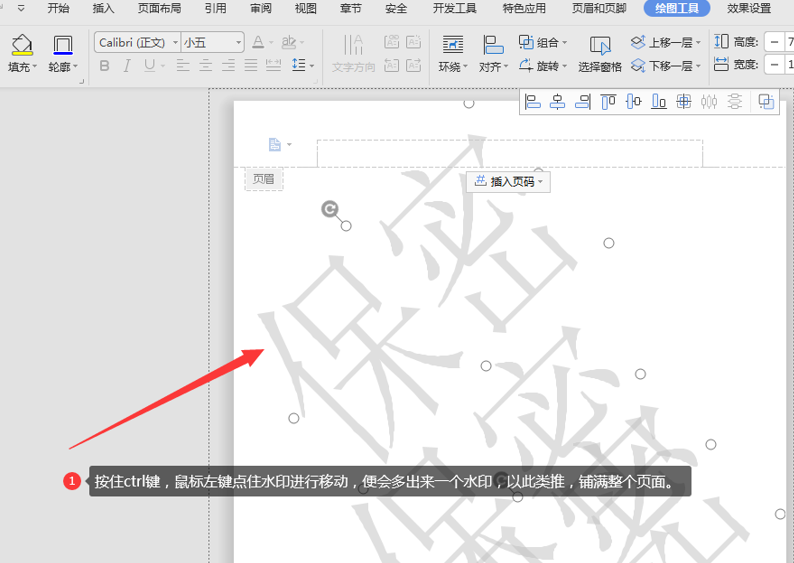Viewport: 794px width, 563px height.
Task: Open the 小五 font size dropdown
Action: coord(239,43)
